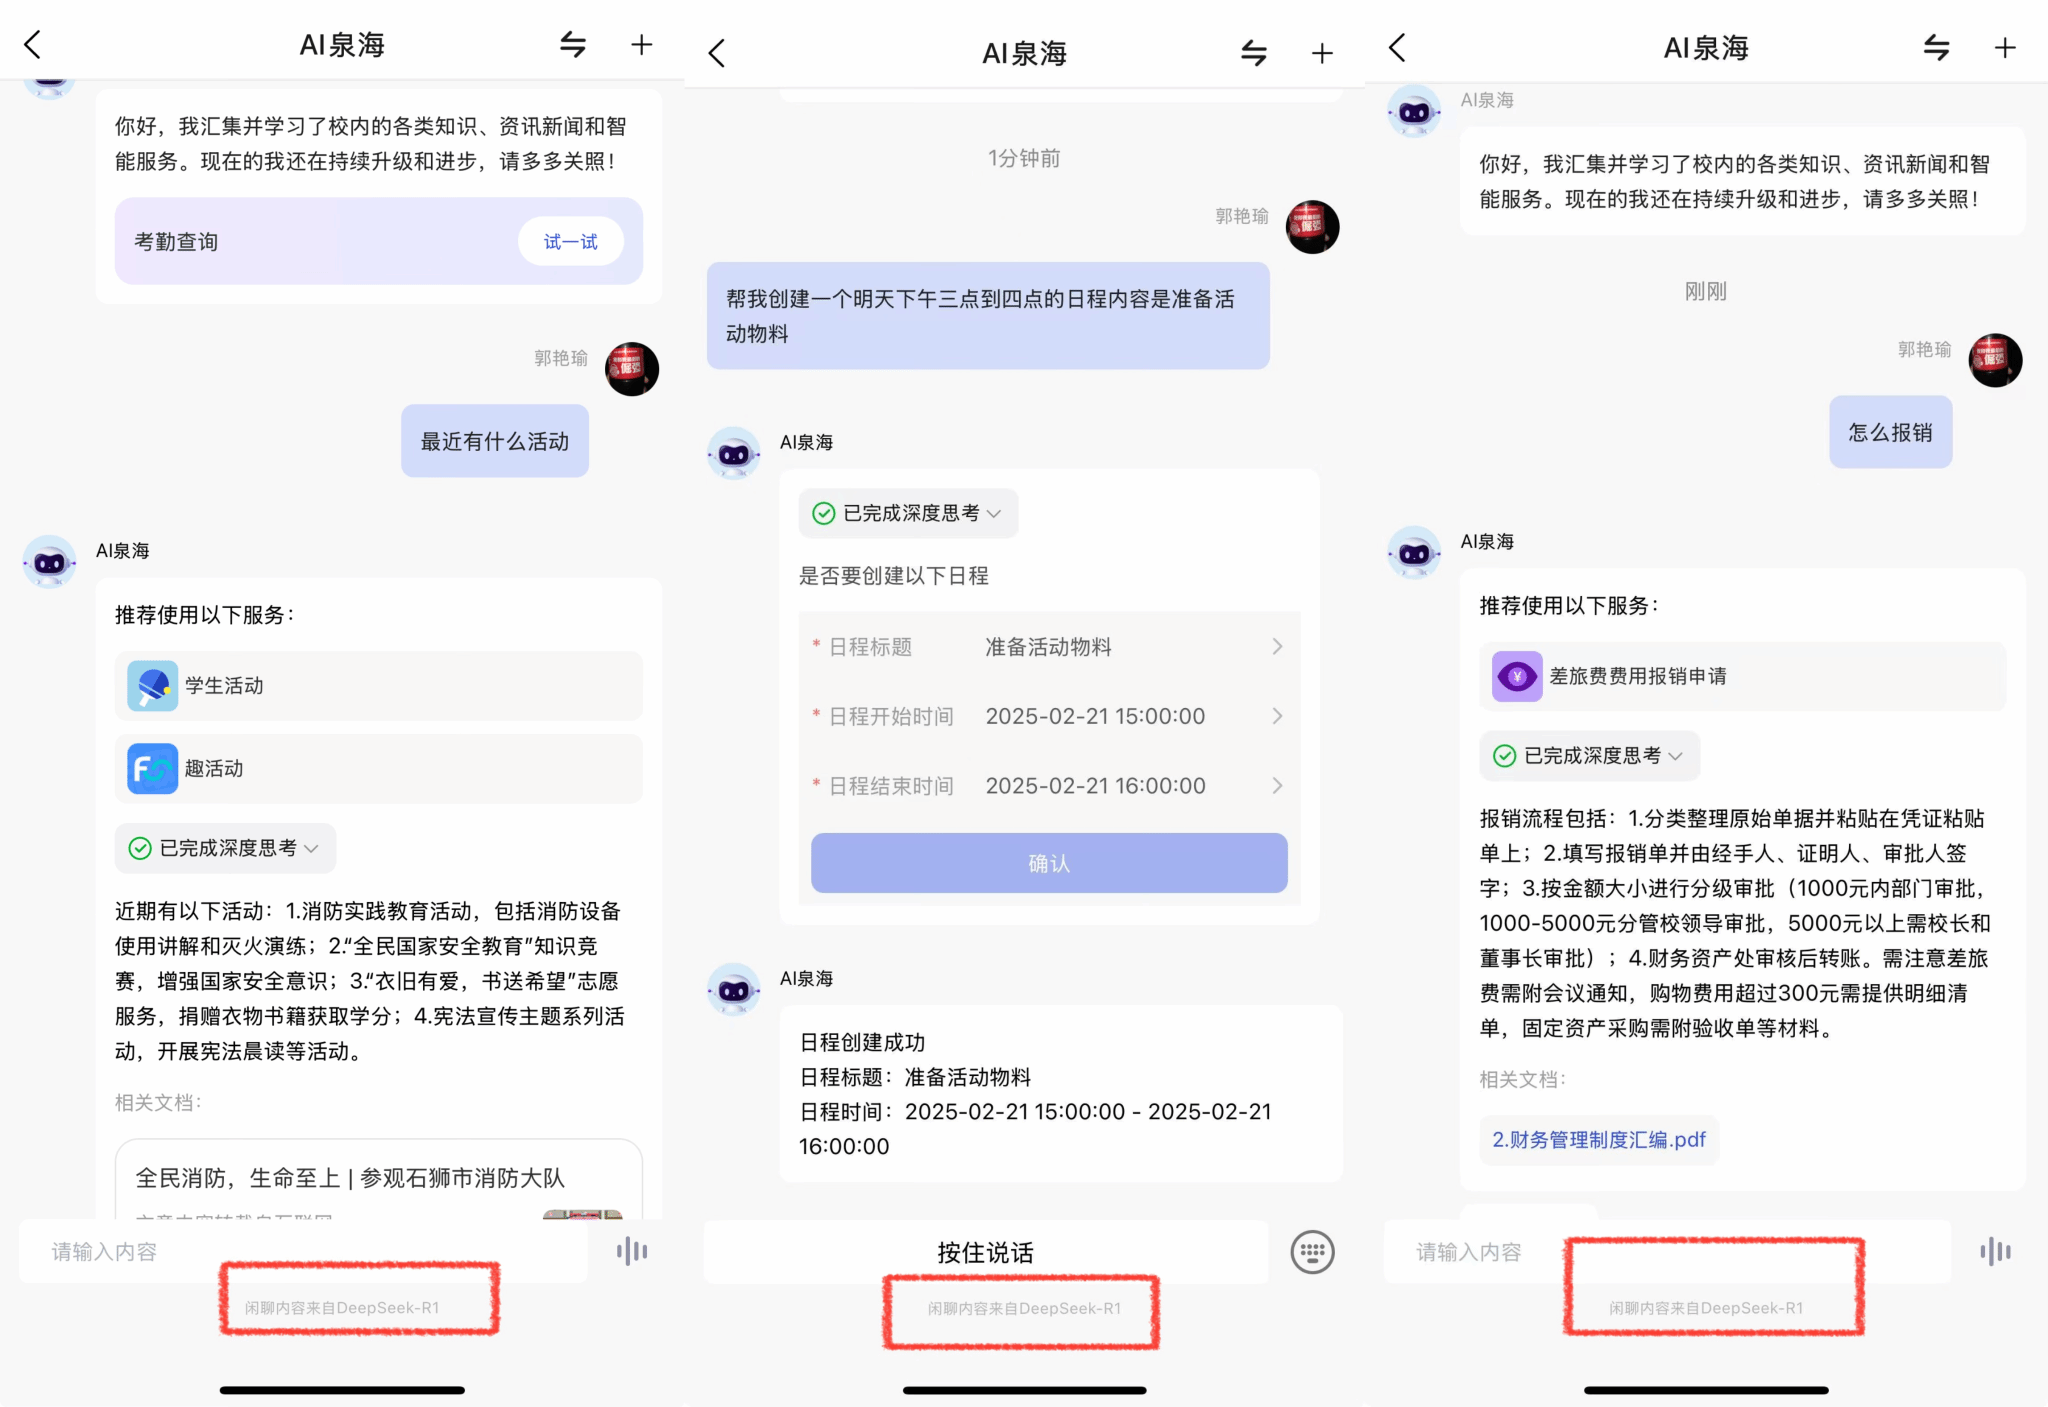The width and height of the screenshot is (2048, 1407).
Task: Expand 已完成深度思考 in left chat
Action: point(225,848)
